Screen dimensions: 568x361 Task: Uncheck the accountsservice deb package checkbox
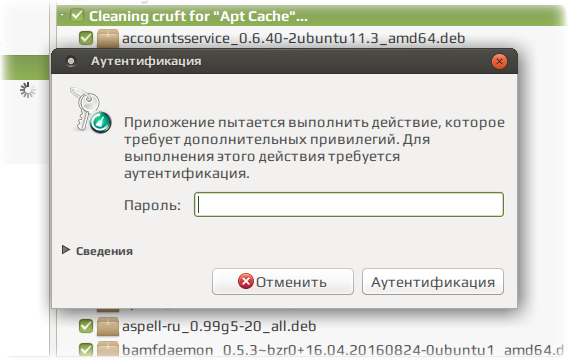[x=86, y=38]
